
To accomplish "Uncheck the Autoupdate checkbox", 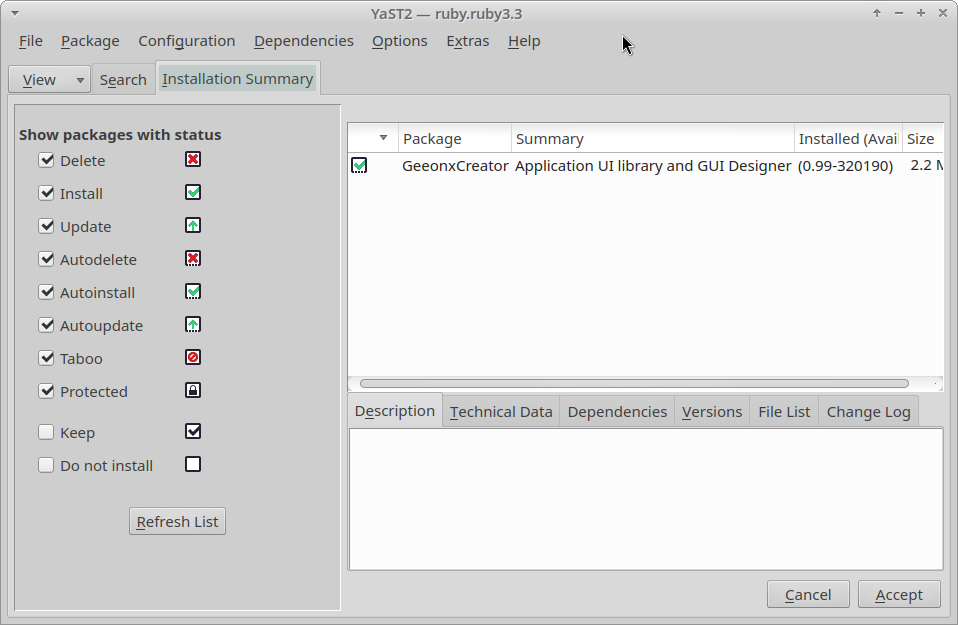I will (46, 326).
